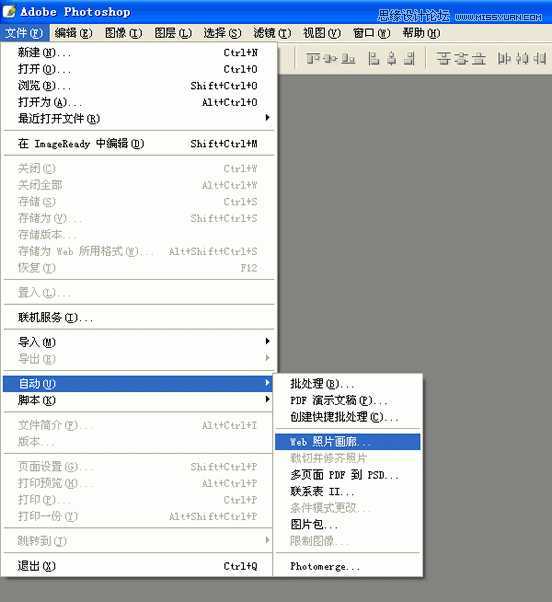Click the grayed 存储(S) entry
Screen dimensions: 552x602
137,202
